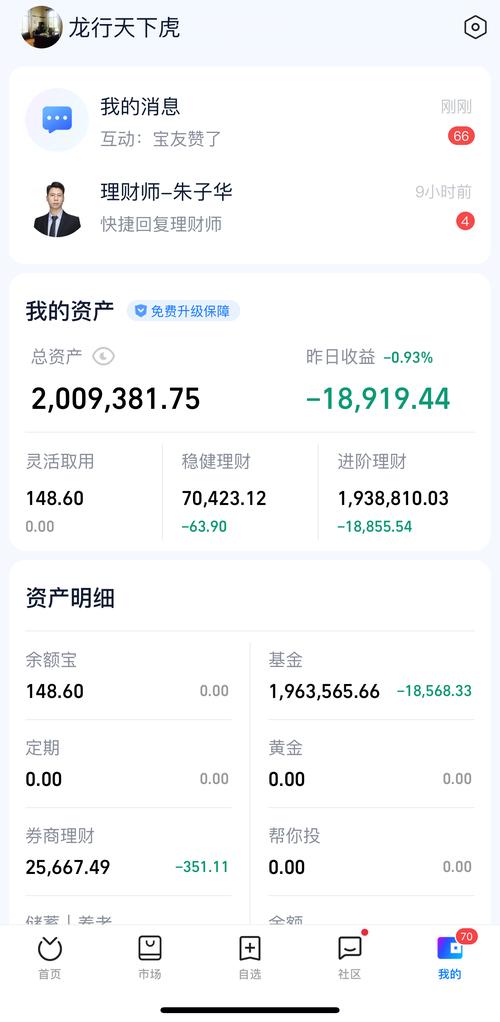The height and width of the screenshot is (1022, 500).
Task: Tap the 我的 wallet tab icon
Action: pyautogui.click(x=450, y=948)
